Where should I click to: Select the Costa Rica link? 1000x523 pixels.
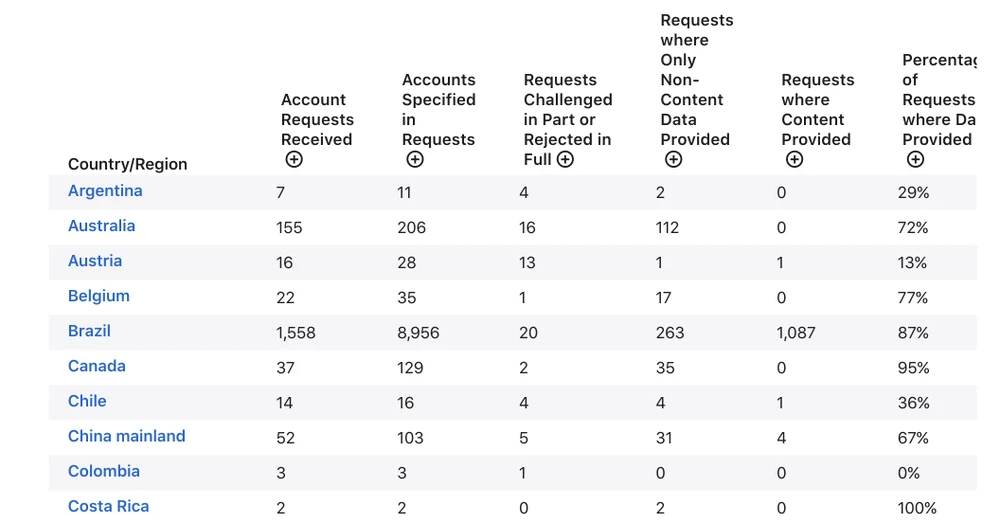coord(108,506)
